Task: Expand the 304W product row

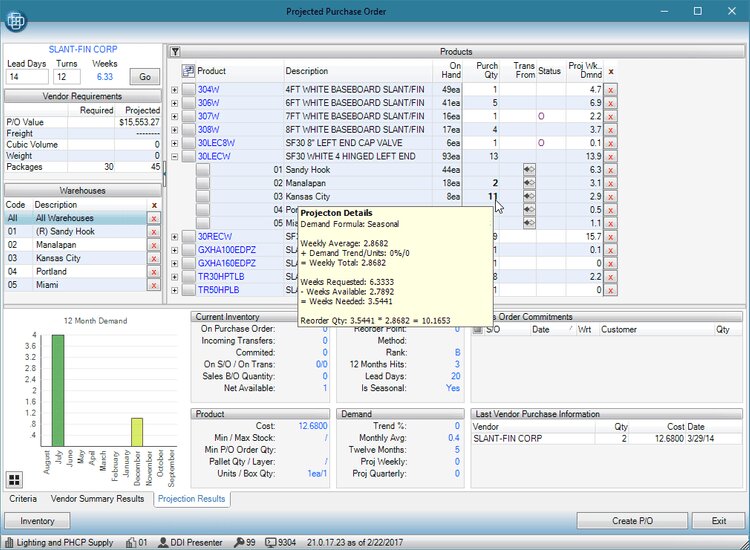Action: tap(175, 90)
